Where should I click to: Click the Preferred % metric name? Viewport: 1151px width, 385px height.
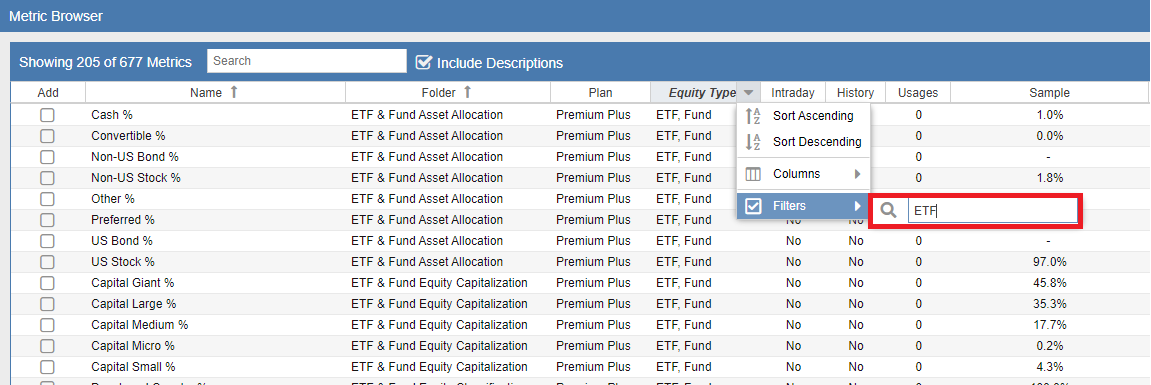click(x=123, y=220)
